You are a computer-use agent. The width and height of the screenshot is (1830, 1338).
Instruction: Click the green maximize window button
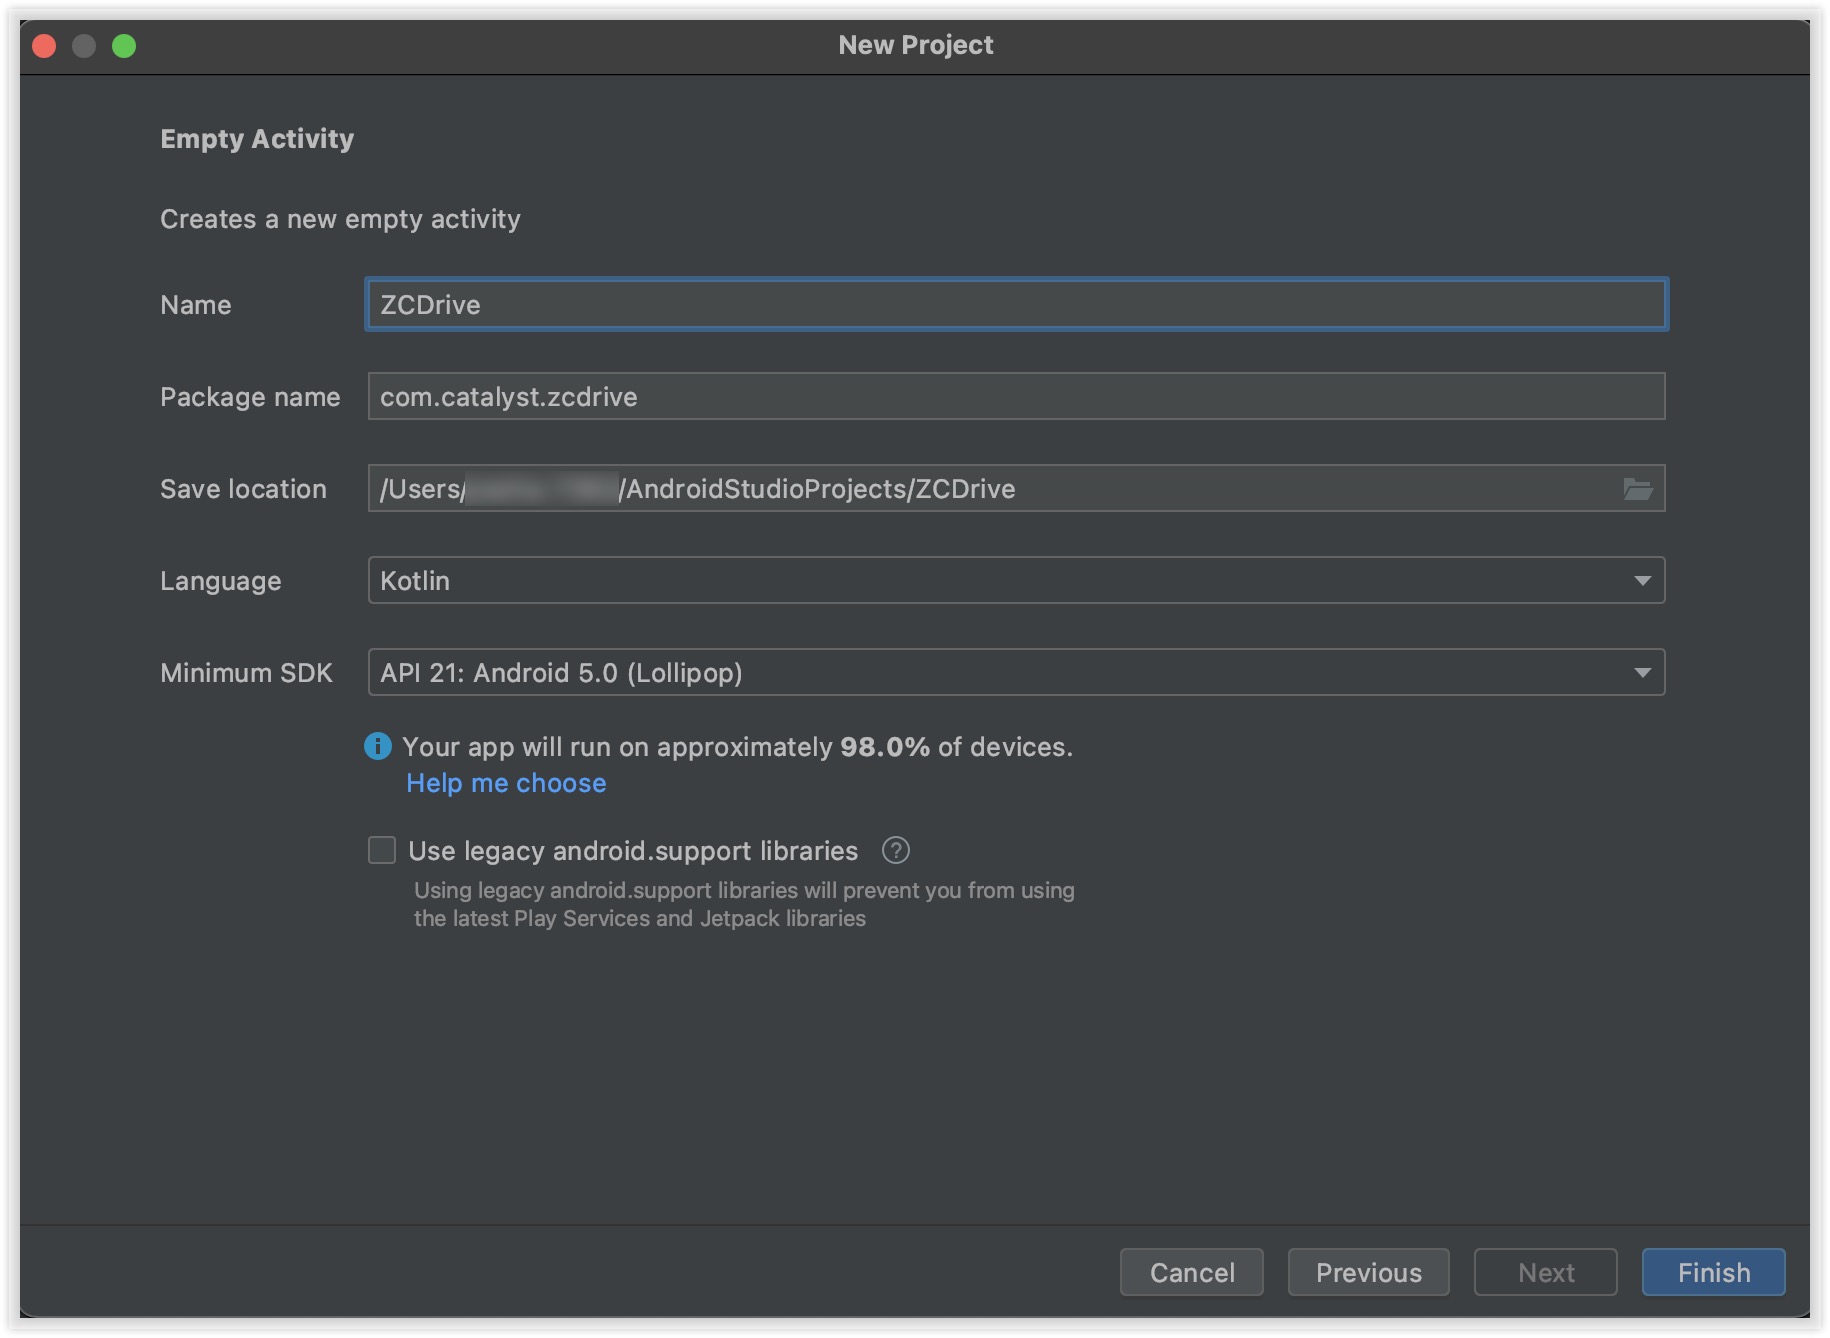tap(124, 46)
